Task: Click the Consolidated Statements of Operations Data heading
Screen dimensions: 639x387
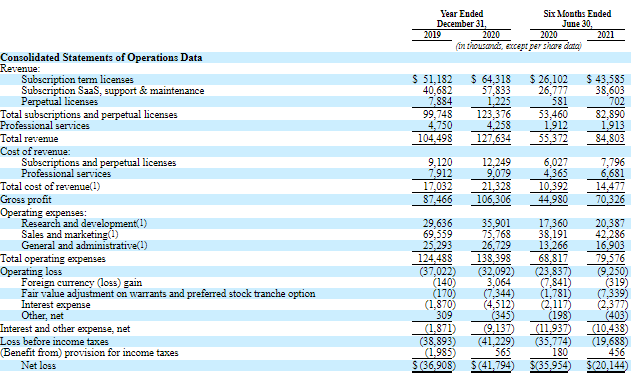Action: (101, 57)
